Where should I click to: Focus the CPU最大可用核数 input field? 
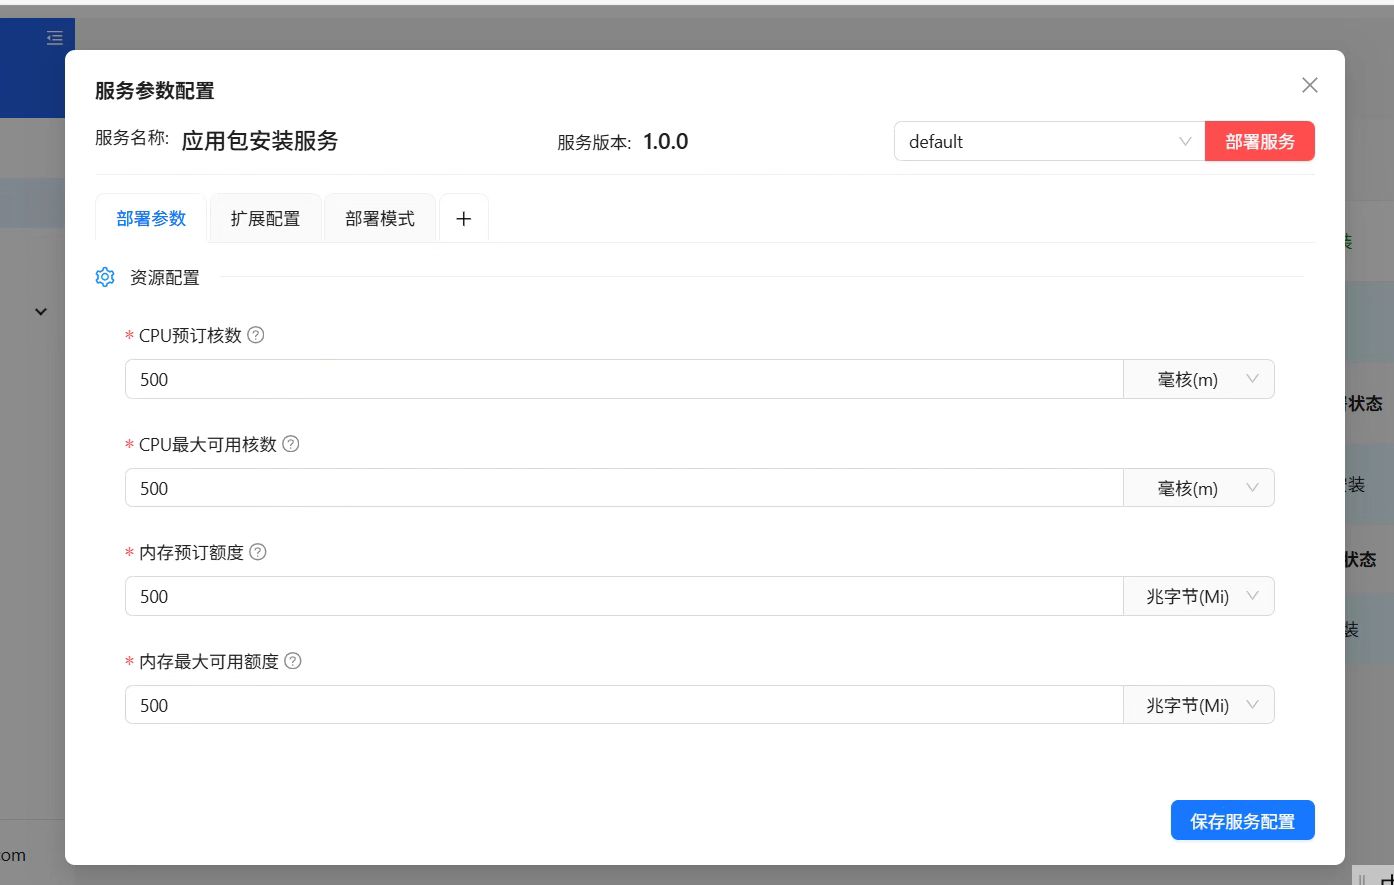tap(624, 488)
